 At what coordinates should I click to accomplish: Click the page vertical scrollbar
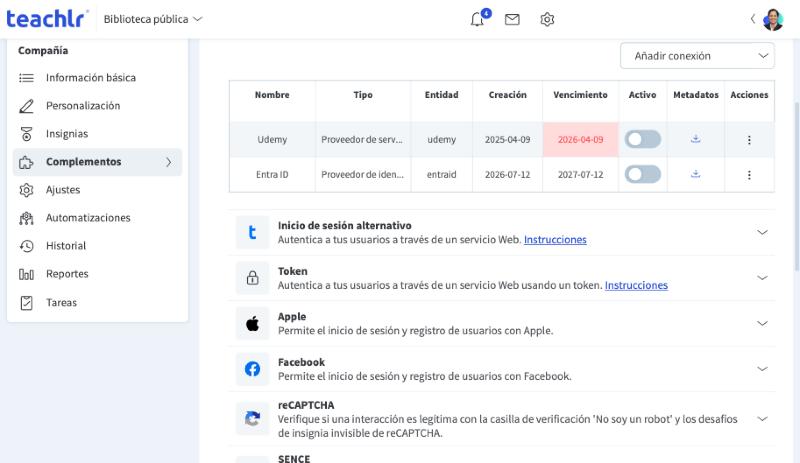tap(796, 186)
